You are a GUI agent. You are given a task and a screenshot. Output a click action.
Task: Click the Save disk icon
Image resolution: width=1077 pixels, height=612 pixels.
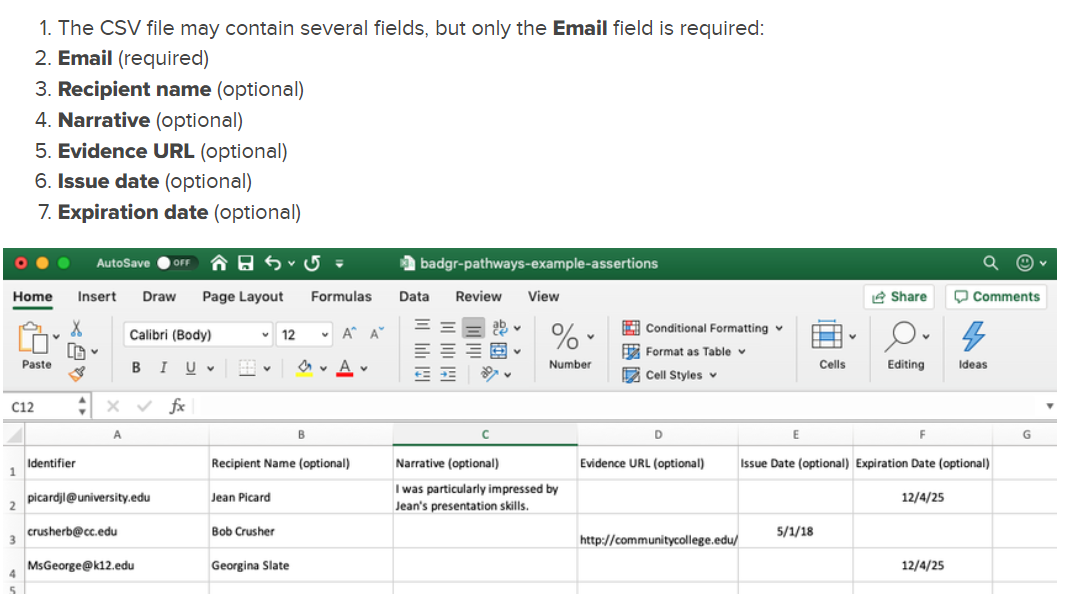246,263
